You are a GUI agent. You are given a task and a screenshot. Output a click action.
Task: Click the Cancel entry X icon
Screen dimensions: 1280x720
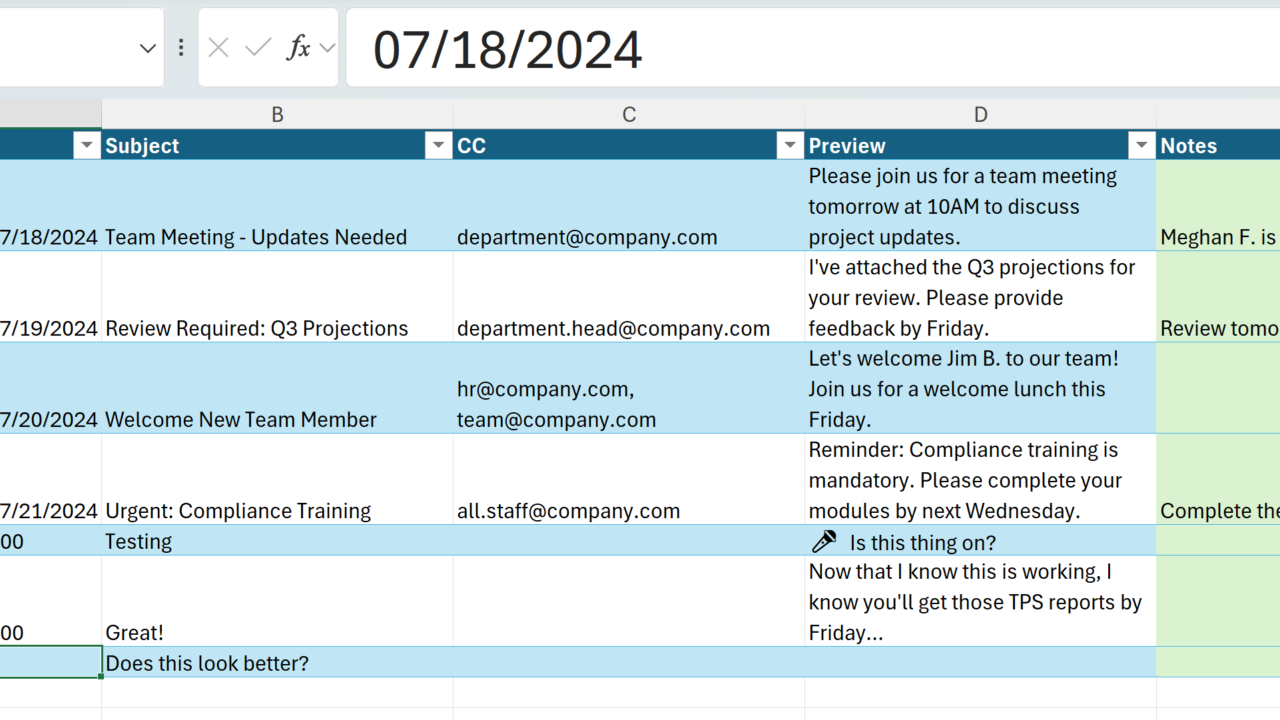218,48
